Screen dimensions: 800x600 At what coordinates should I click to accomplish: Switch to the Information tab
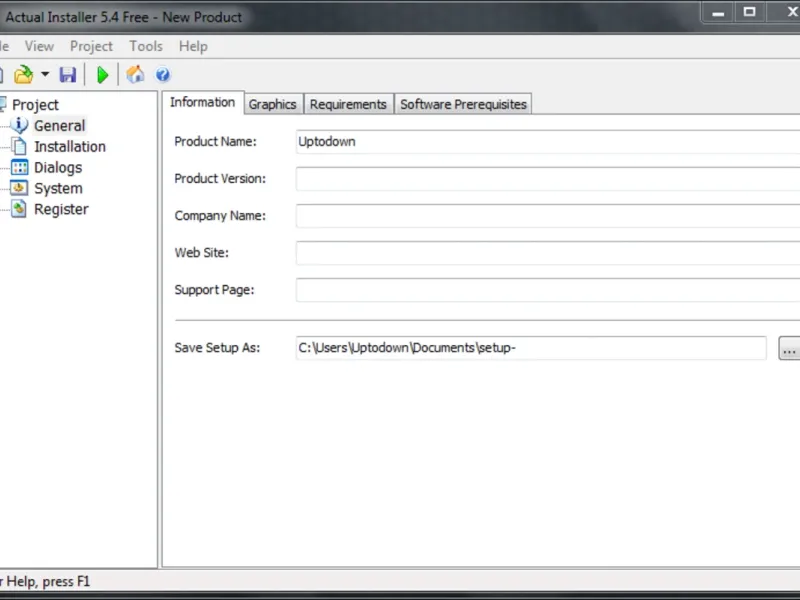click(x=203, y=103)
